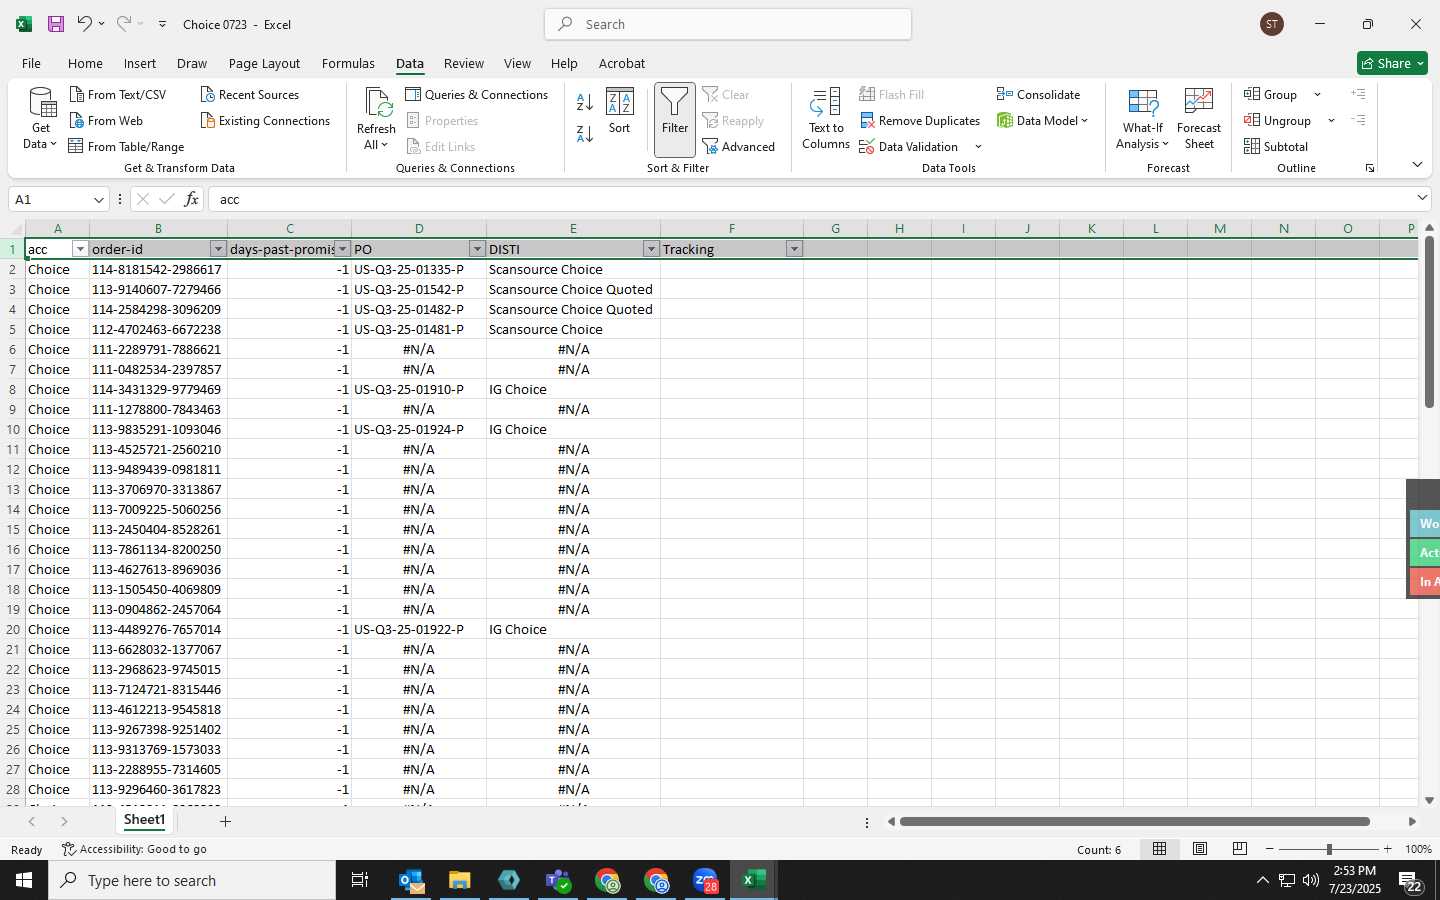Click the zoom slider handle
This screenshot has height=900, width=1440.
point(1329,849)
